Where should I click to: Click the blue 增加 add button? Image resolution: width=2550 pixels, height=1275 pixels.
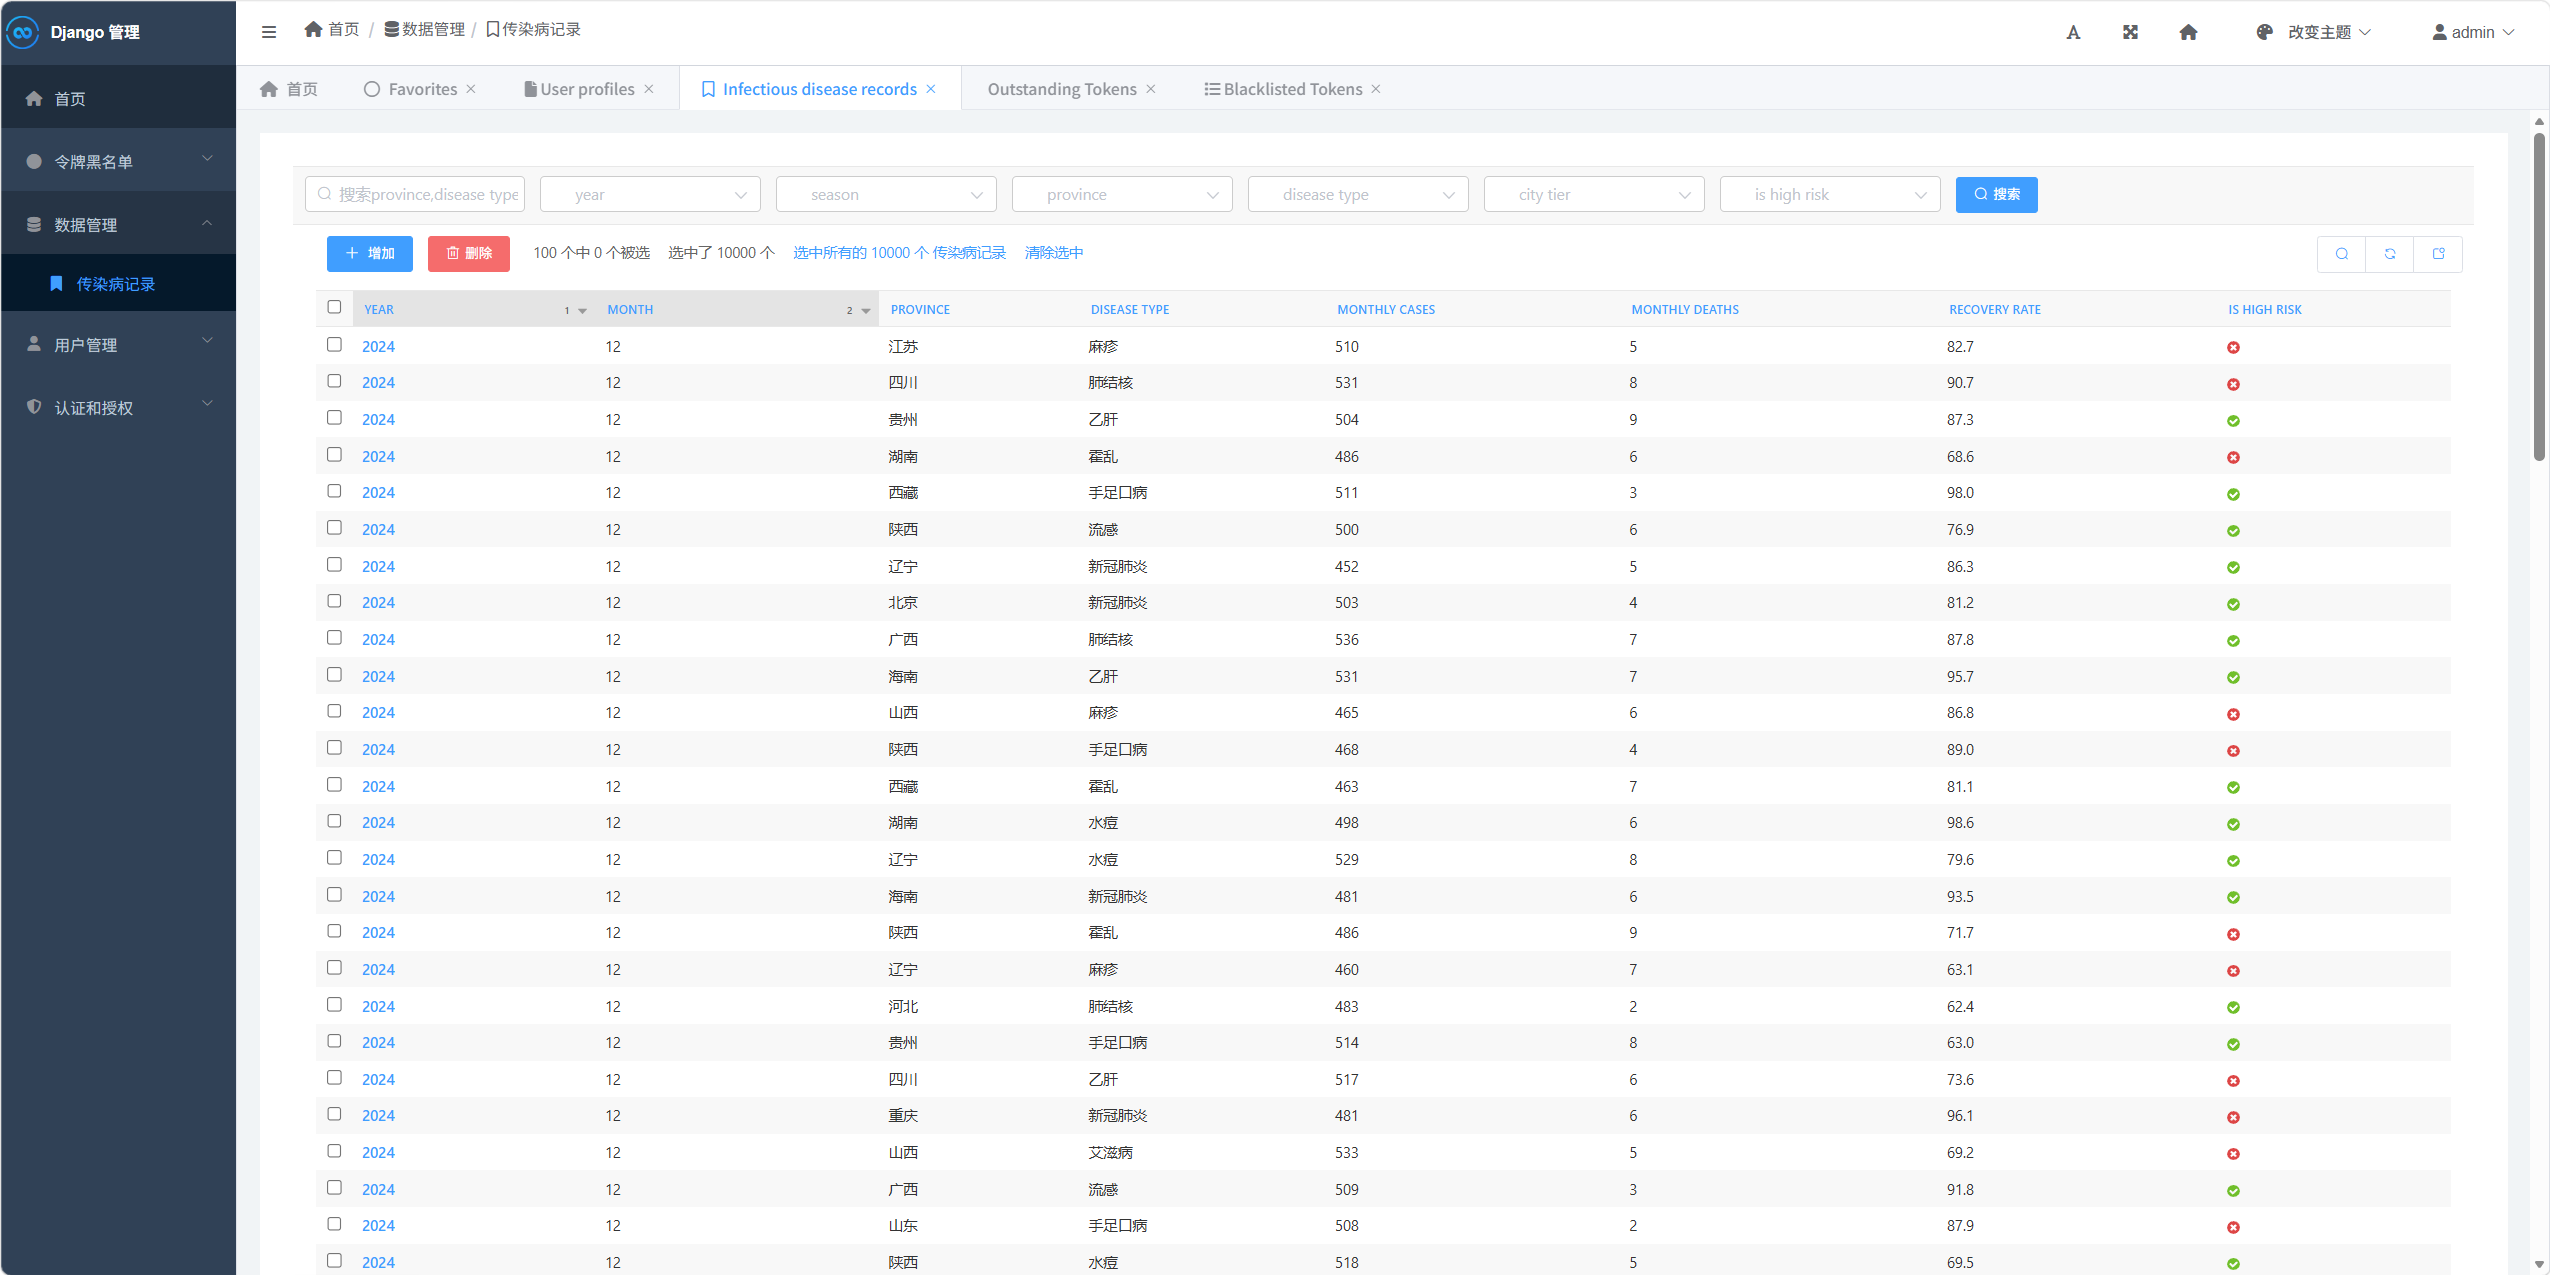point(369,254)
